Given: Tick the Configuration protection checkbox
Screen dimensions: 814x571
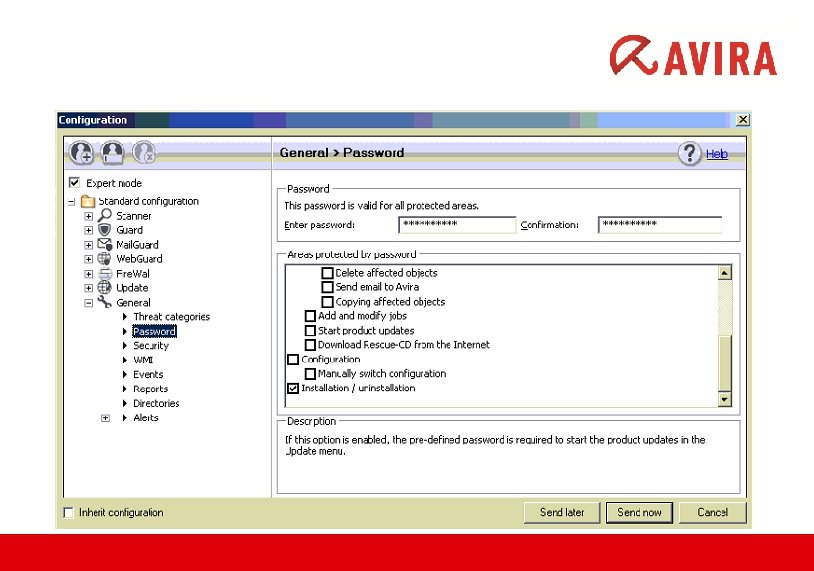Looking at the screenshot, I should pos(293,359).
